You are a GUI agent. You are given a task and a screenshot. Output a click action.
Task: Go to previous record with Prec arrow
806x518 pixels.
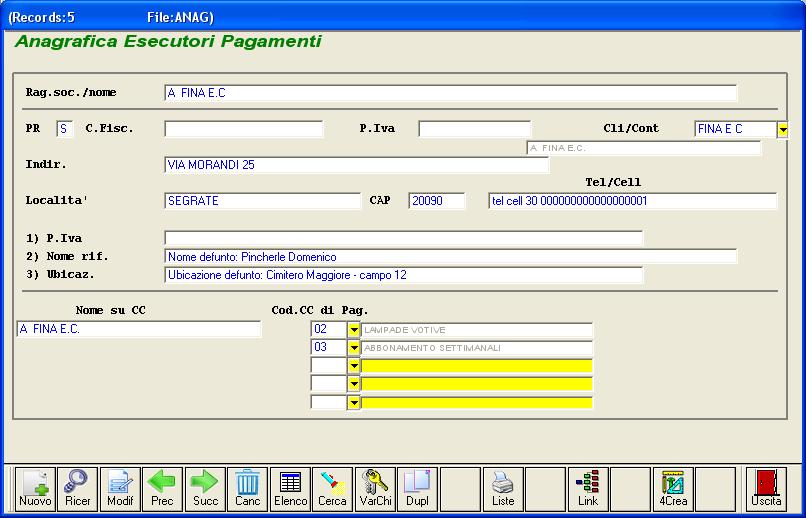(x=162, y=489)
